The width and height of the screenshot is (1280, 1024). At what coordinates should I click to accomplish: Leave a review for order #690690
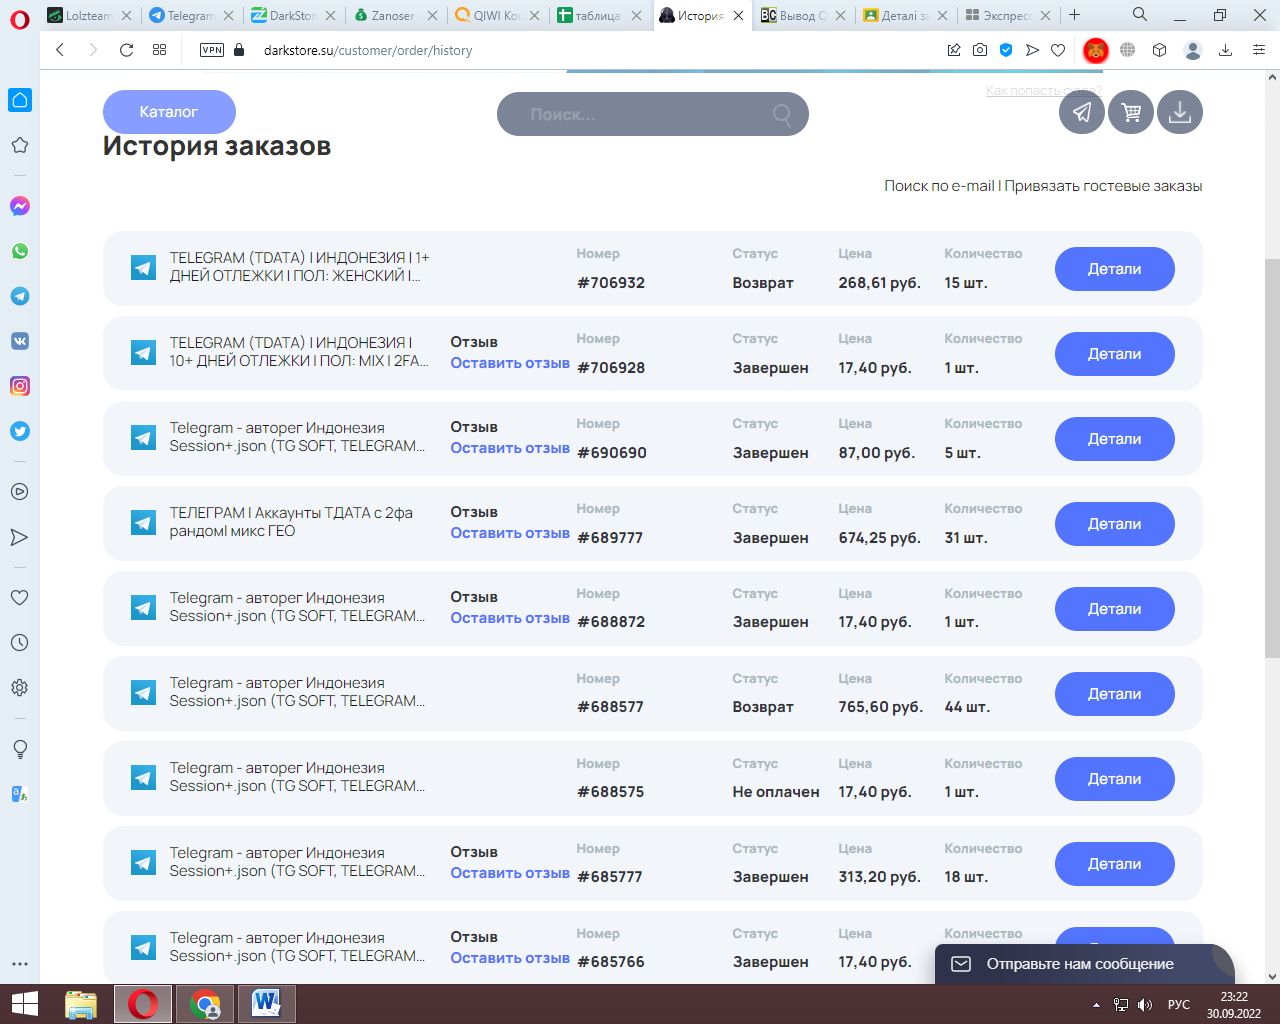[510, 448]
